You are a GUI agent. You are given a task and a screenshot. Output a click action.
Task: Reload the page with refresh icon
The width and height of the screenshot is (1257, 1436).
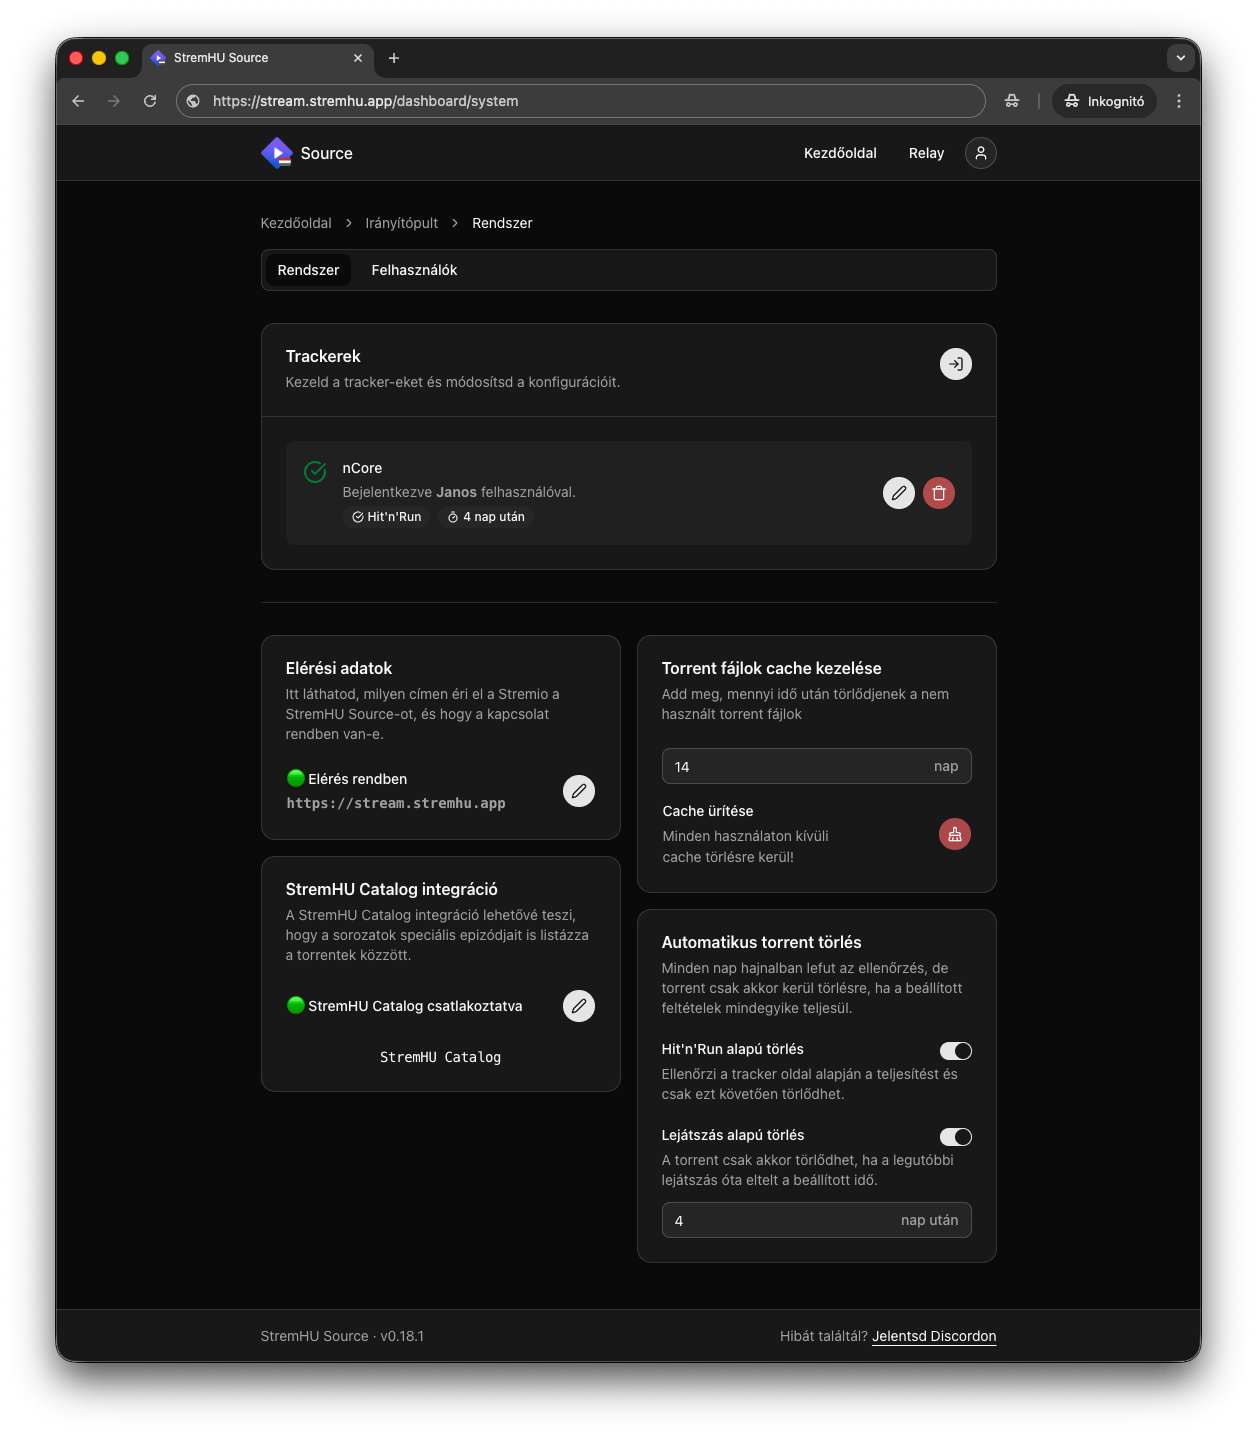pos(150,101)
